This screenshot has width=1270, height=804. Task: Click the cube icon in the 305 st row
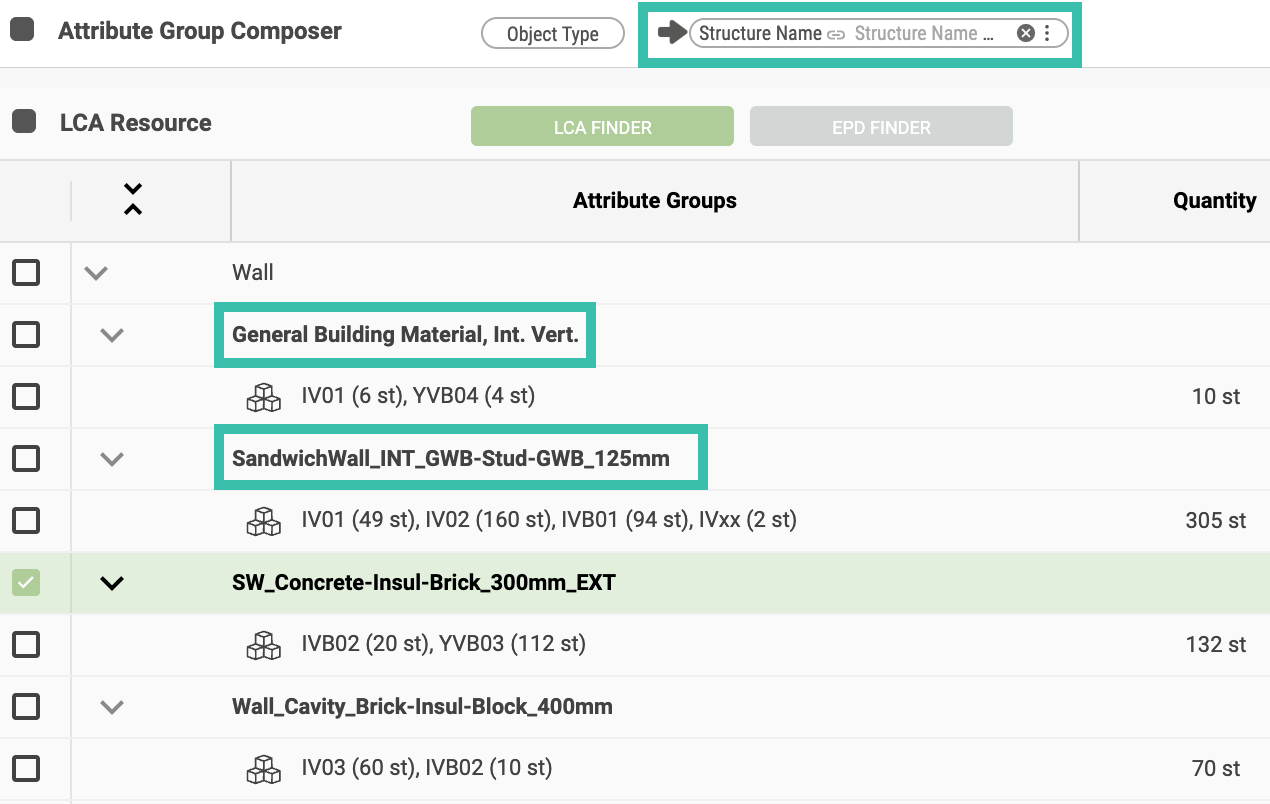[264, 521]
